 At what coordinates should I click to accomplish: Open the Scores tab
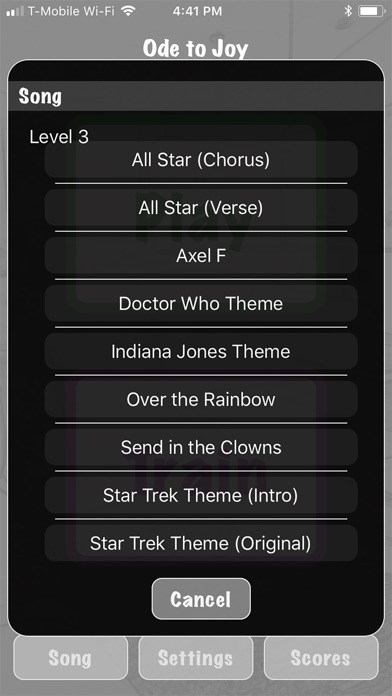click(x=321, y=658)
